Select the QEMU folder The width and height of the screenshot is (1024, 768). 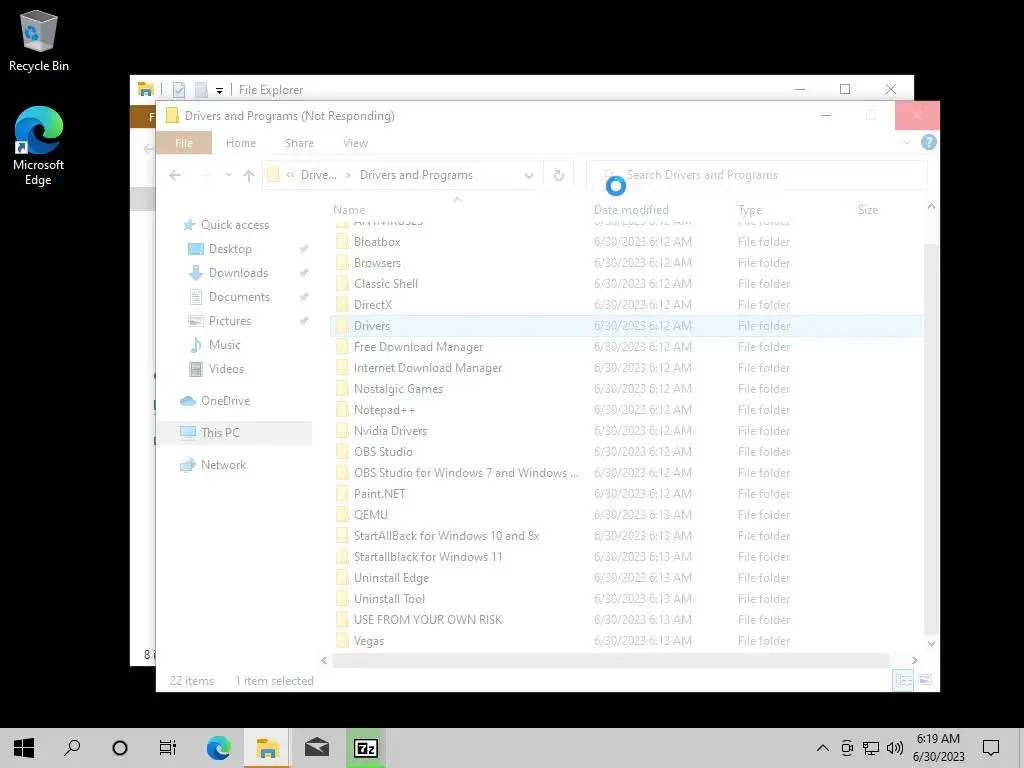tap(370, 515)
